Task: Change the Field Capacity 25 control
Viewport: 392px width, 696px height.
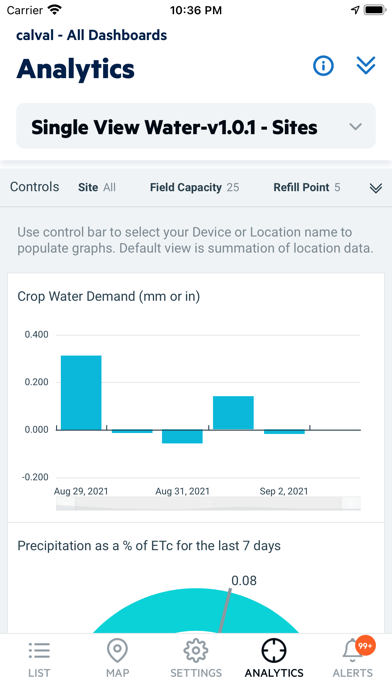Action: coord(194,187)
